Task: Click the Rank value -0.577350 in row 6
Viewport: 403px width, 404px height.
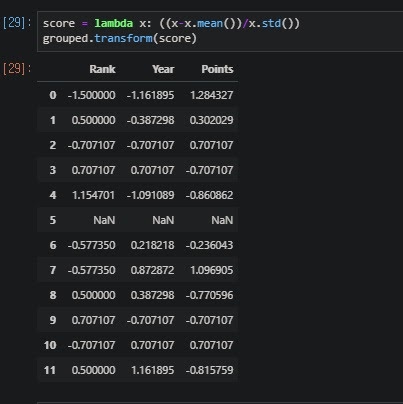Action: (x=92, y=245)
